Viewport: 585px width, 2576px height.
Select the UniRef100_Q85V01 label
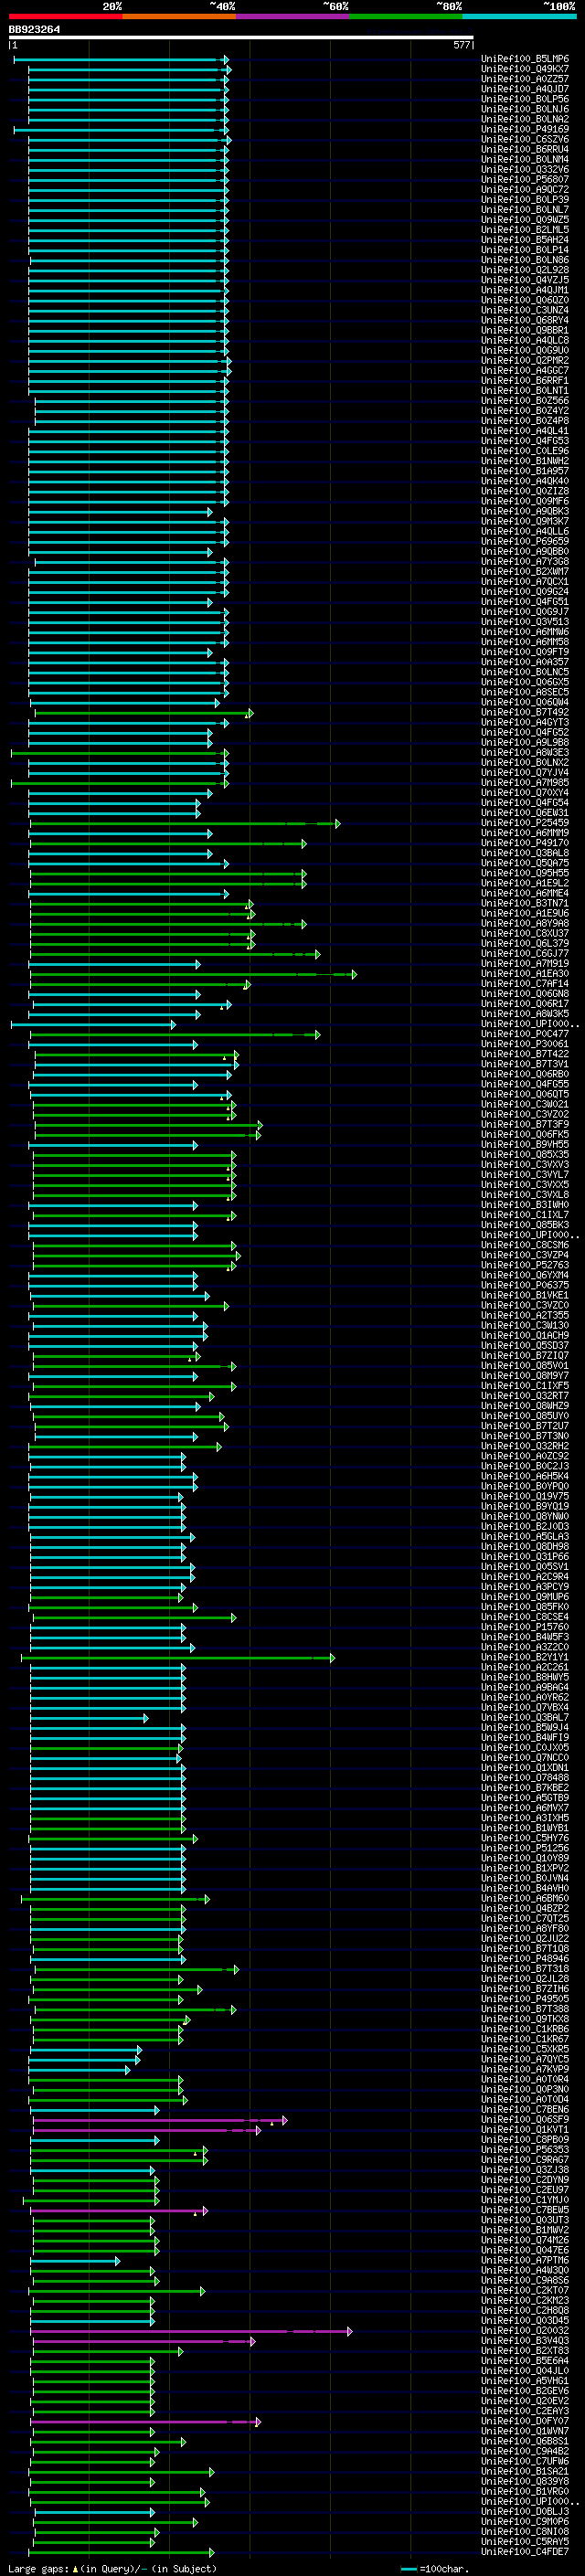pyautogui.click(x=525, y=1366)
